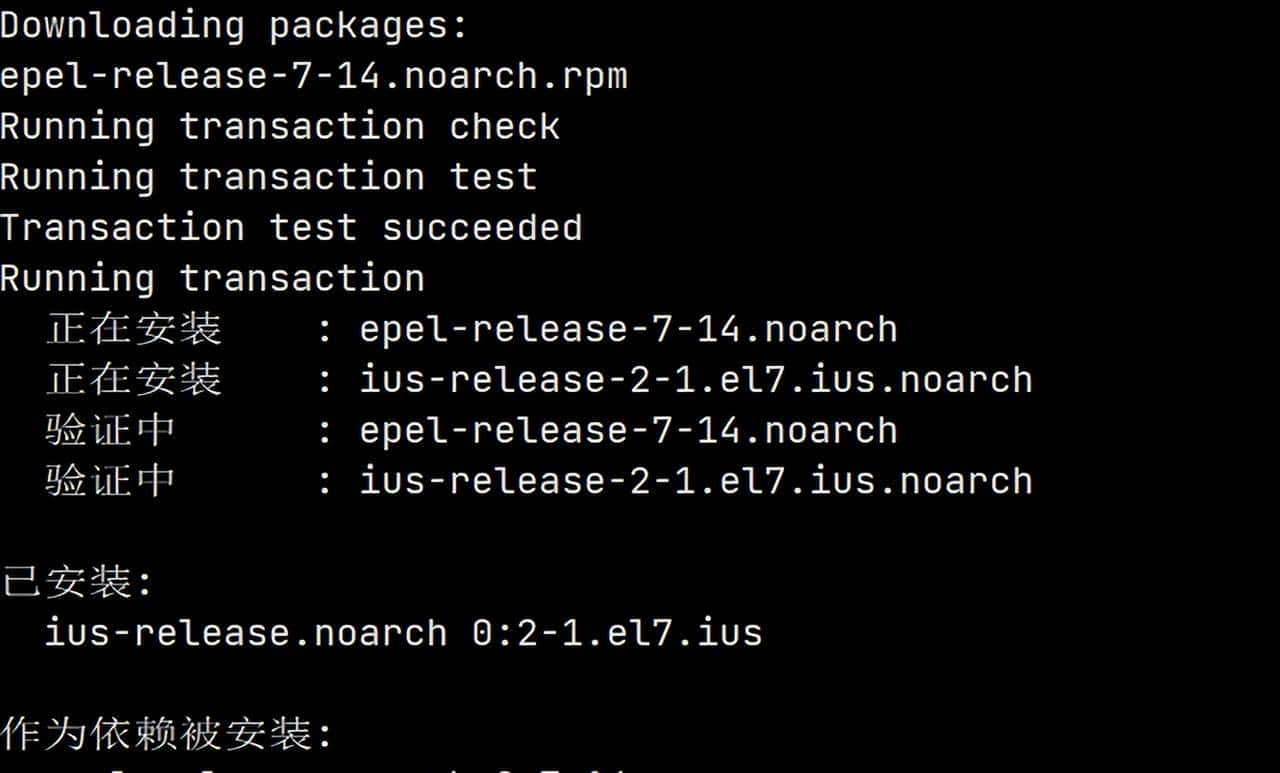Screen dimensions: 1280x773
Task: Click the line reading only "Running transaction"
Action: 212,278
